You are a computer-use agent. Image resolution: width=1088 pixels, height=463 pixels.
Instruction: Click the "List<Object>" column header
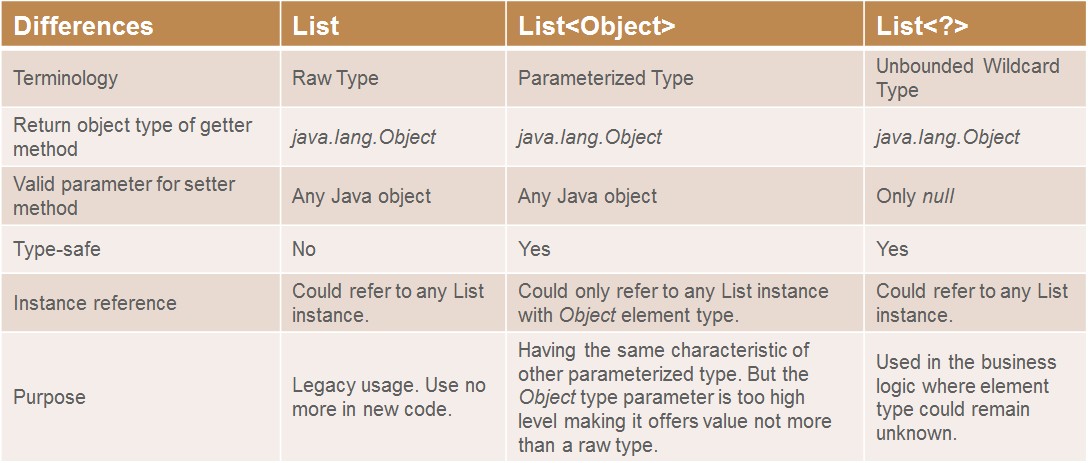(596, 26)
